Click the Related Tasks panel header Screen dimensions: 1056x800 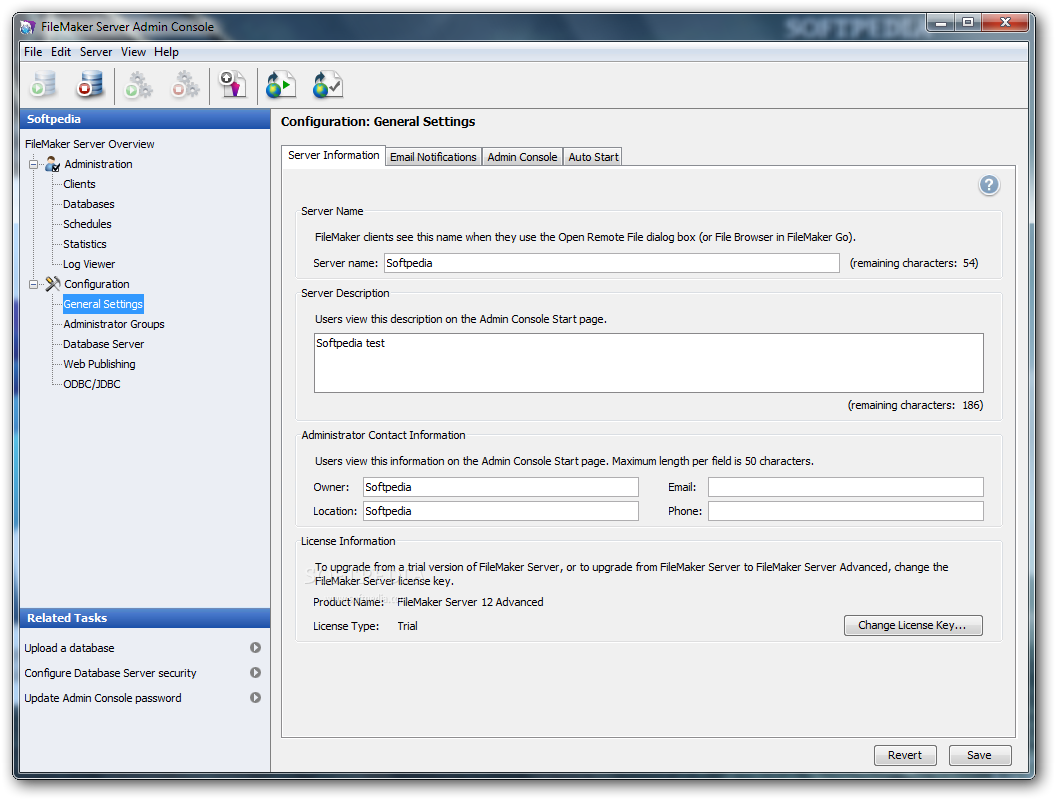(x=145, y=618)
